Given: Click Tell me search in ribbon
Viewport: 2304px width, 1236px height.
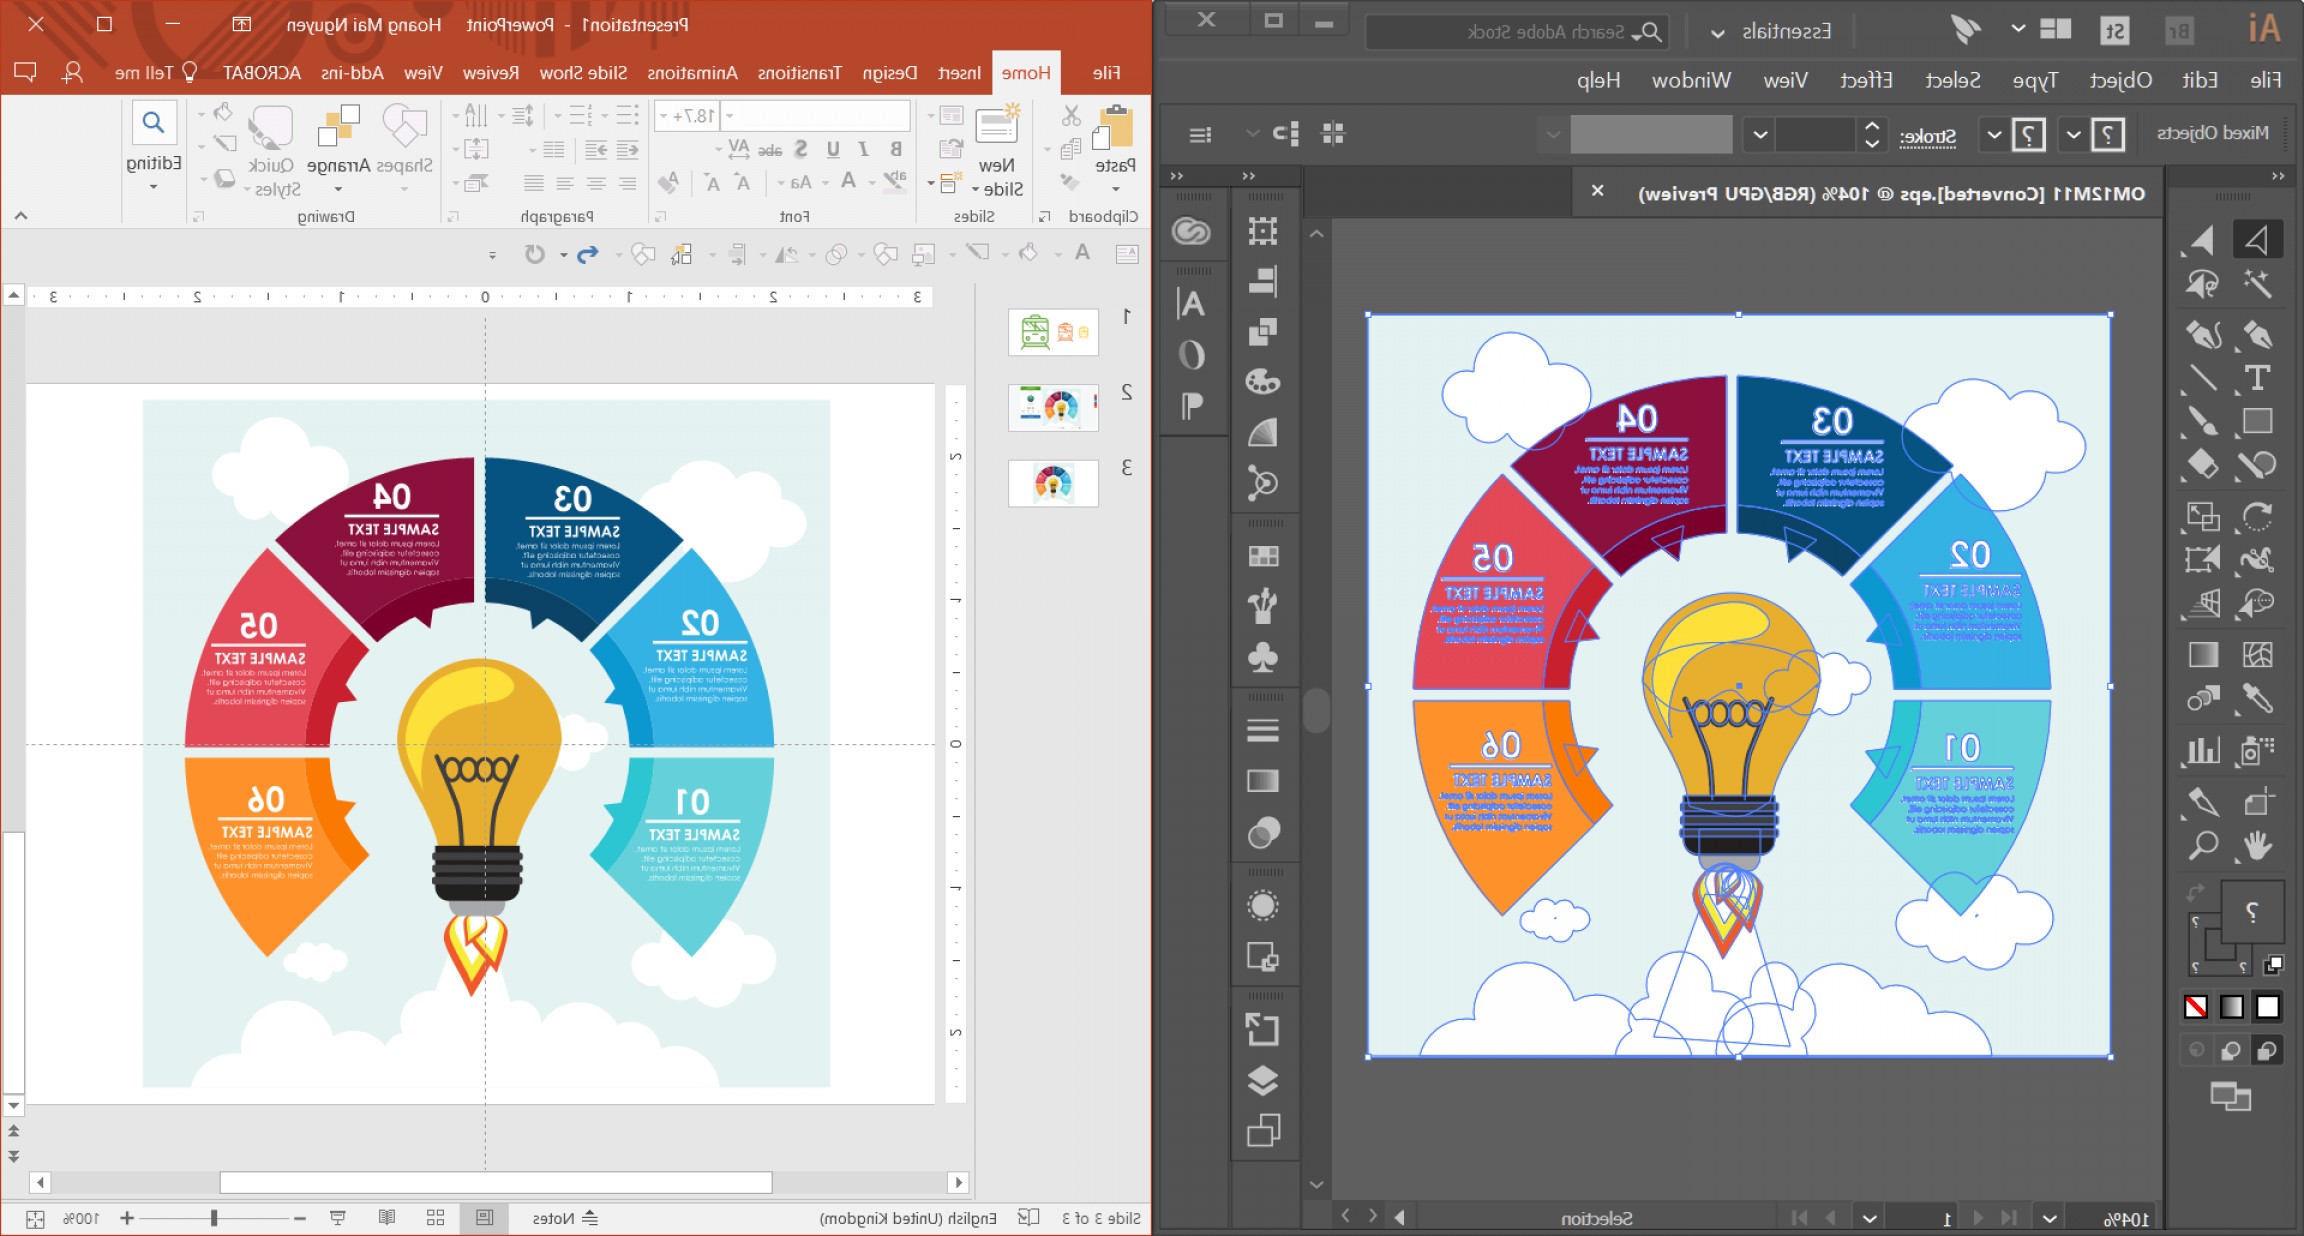Looking at the screenshot, I should [156, 73].
